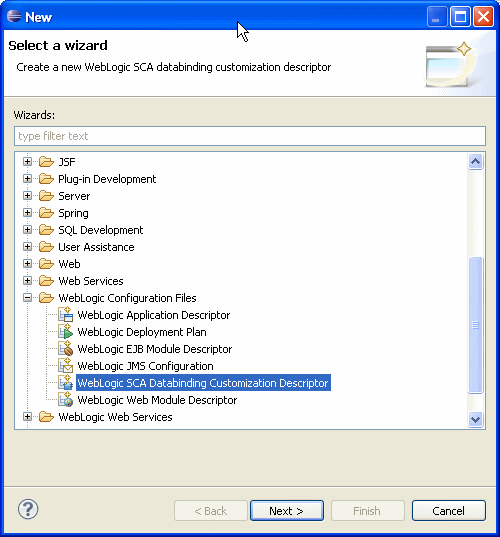Expand the WebLogic Web Services node
Image resolution: width=500 pixels, height=537 pixels.
[x=27, y=417]
